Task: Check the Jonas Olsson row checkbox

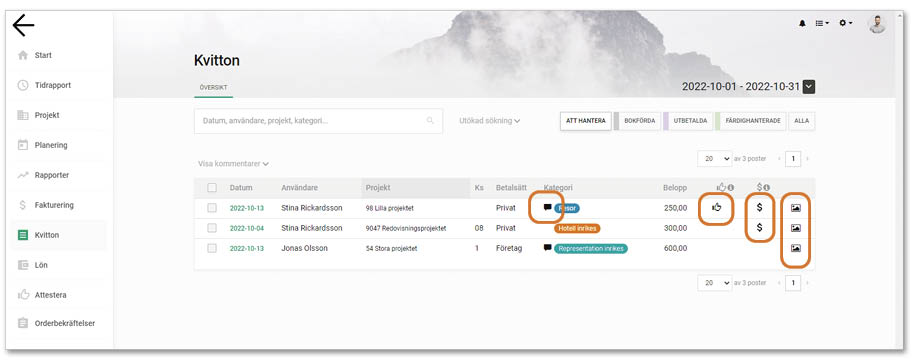Action: [x=212, y=248]
